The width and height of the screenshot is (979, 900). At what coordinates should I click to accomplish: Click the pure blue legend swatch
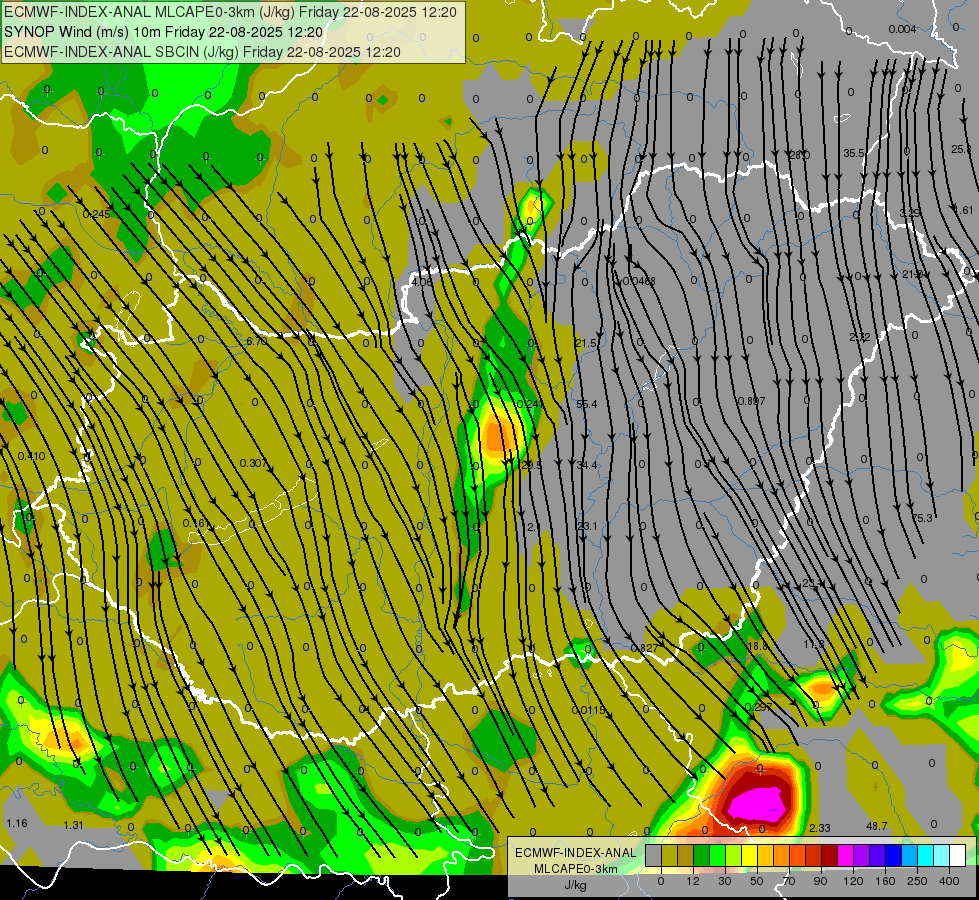pos(894,855)
